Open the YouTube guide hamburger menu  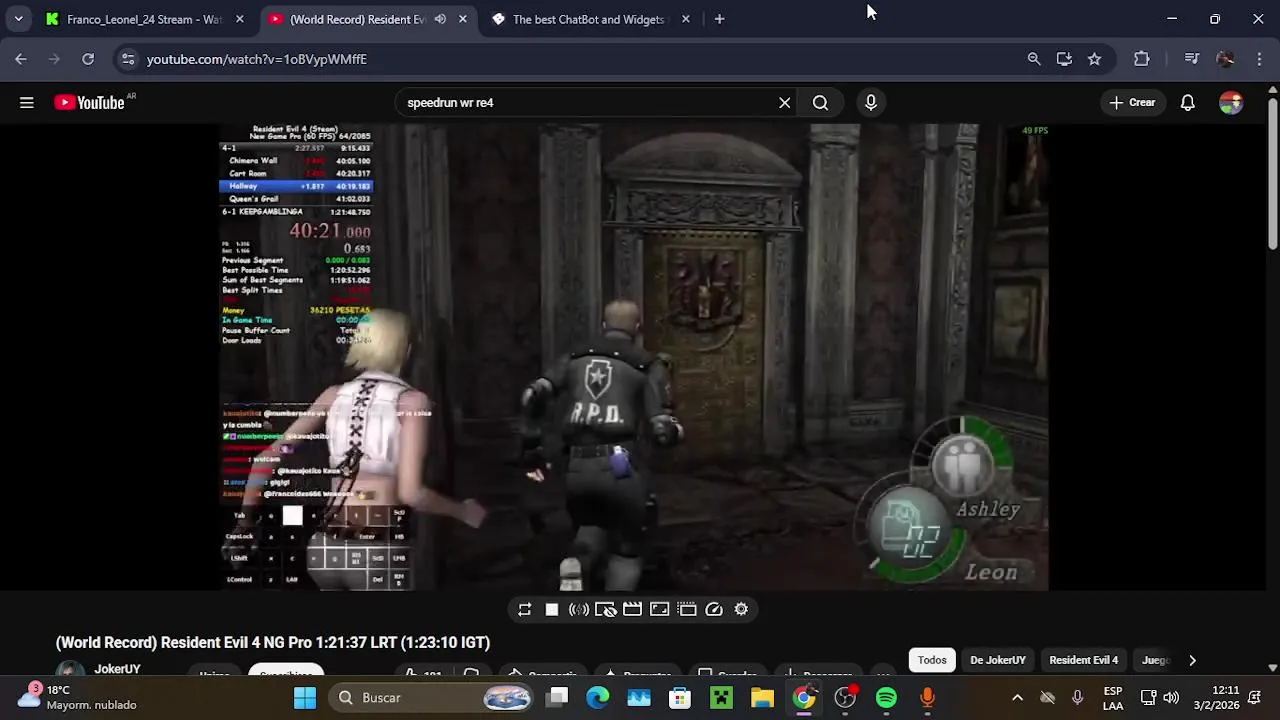[x=27, y=102]
